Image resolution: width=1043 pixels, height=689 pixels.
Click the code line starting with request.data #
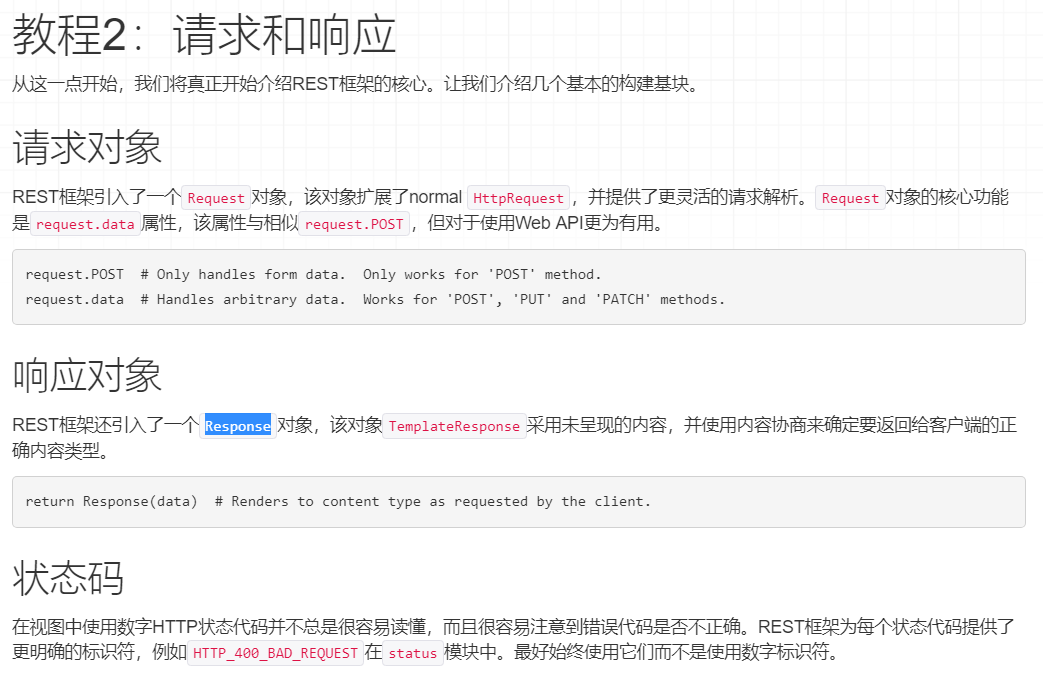tap(375, 299)
